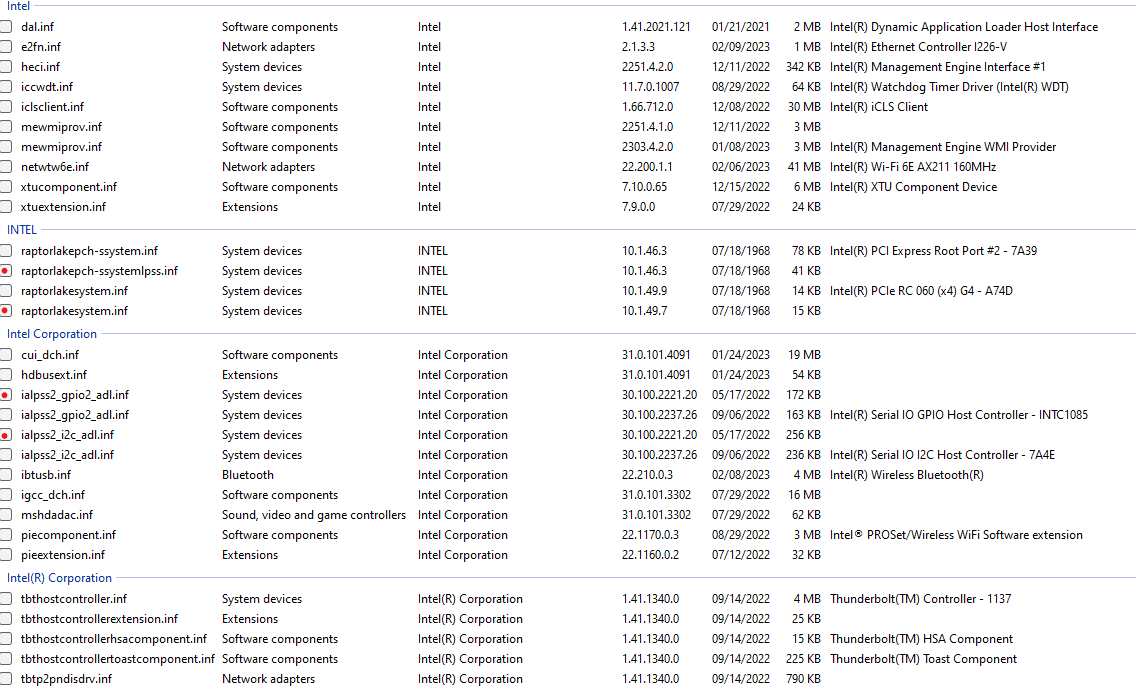Click tbthostcontrollerhsacomponent.inf file name
This screenshot has height=695, width=1136.
coord(114,639)
